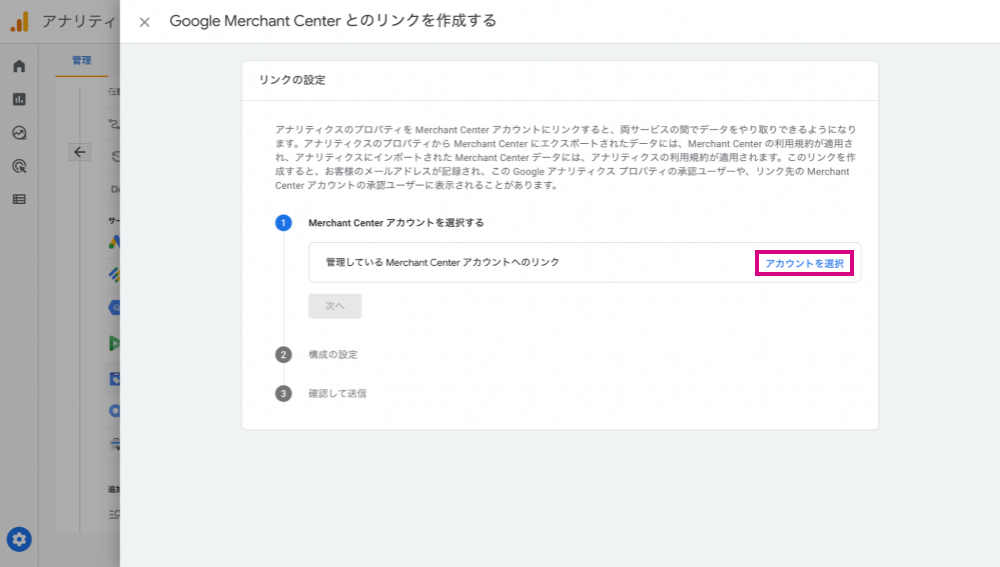Select step 3 確認して送信
Screen dimensions: 1000x567
[337, 394]
